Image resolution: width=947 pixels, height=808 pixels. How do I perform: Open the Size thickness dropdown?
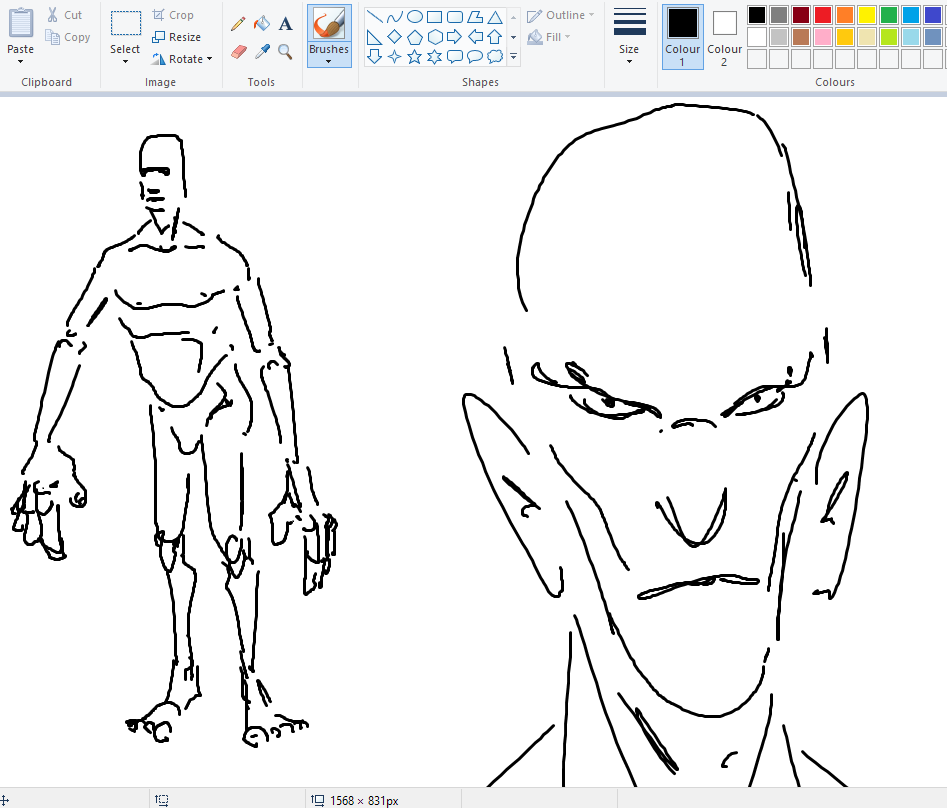(629, 62)
